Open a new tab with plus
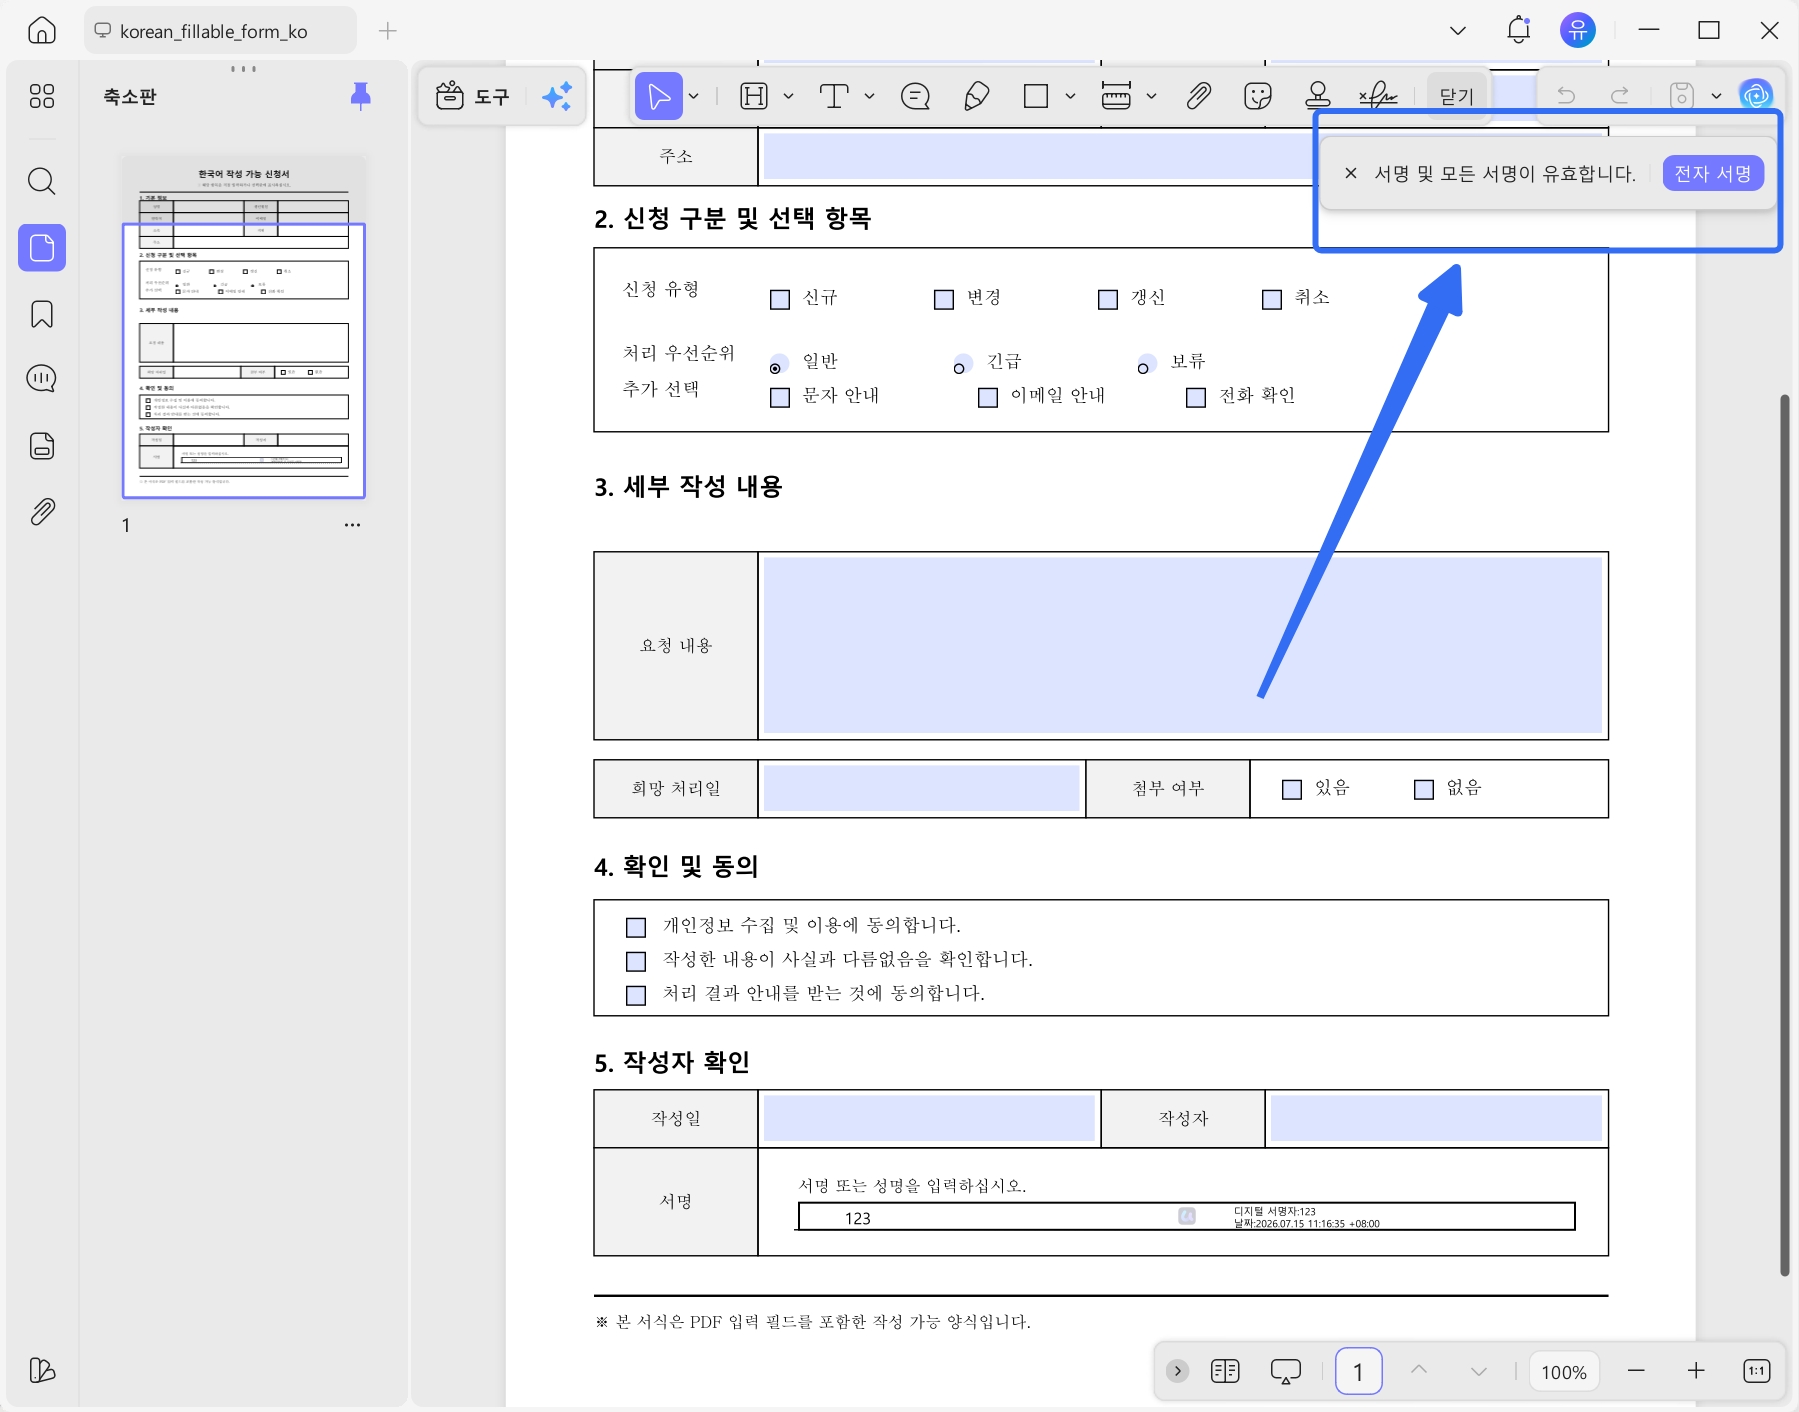 coord(388,31)
